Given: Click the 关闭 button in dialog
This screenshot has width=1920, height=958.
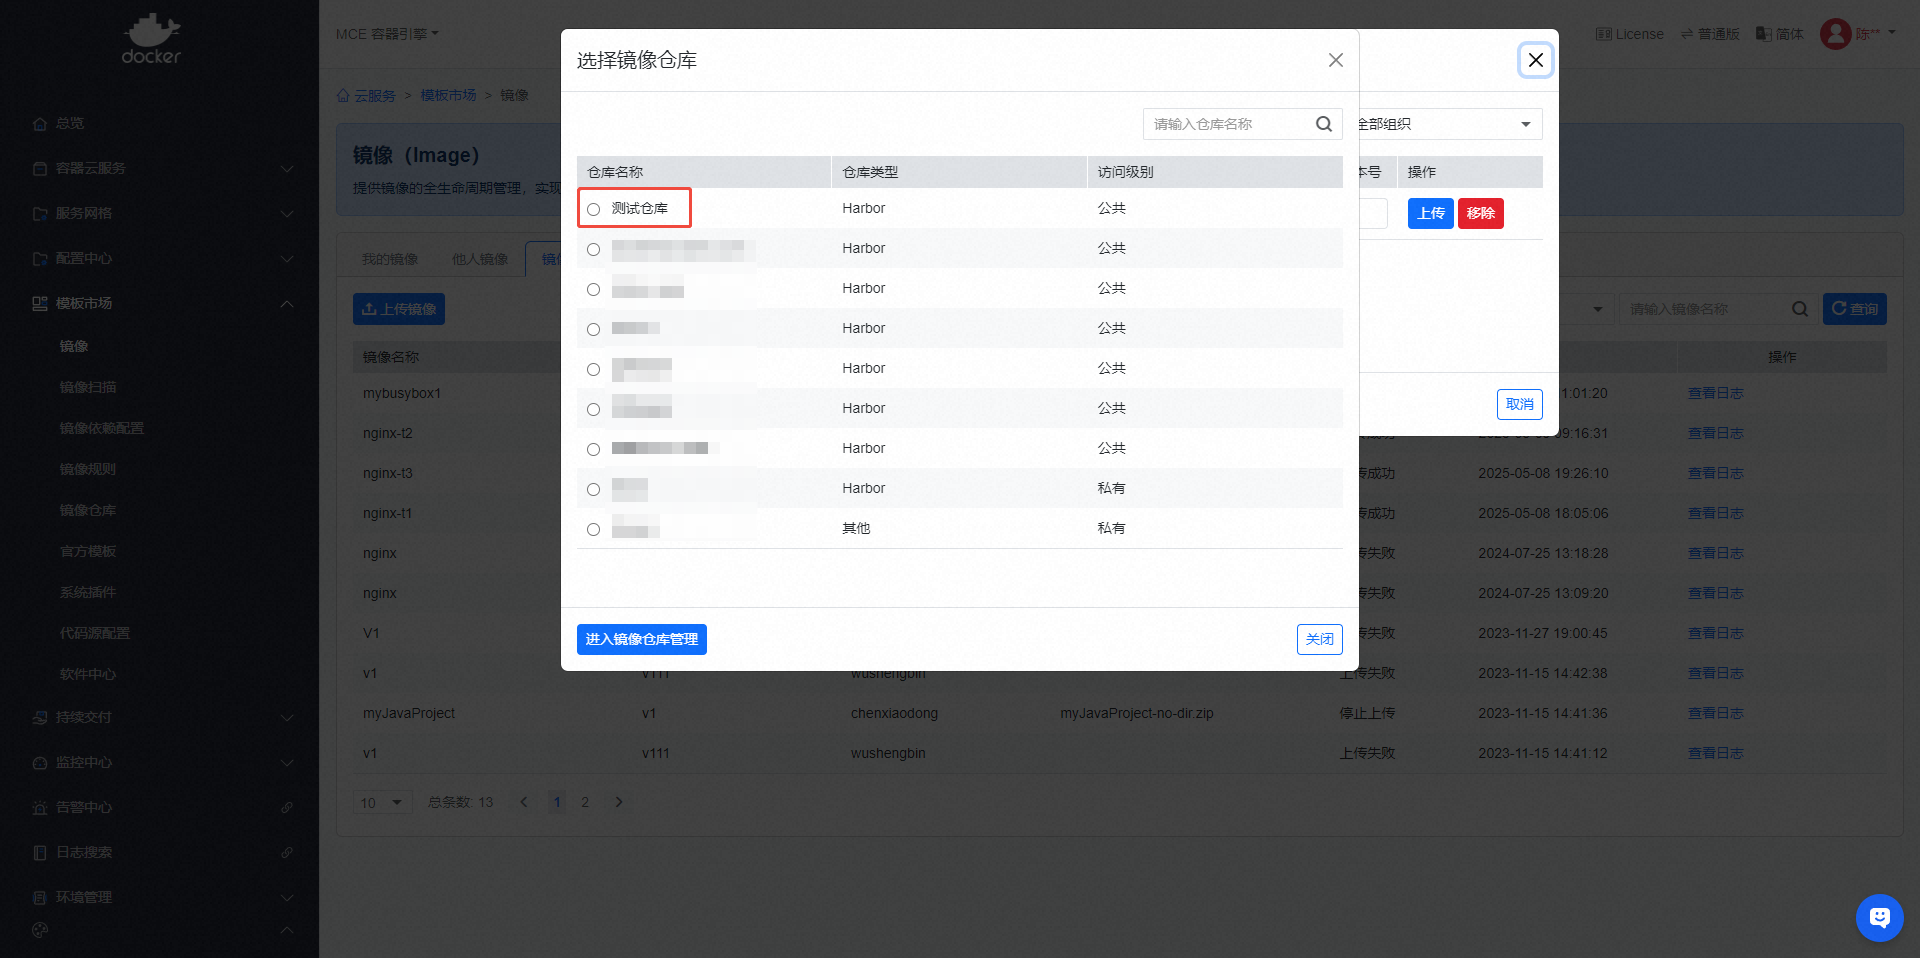Looking at the screenshot, I should point(1319,639).
